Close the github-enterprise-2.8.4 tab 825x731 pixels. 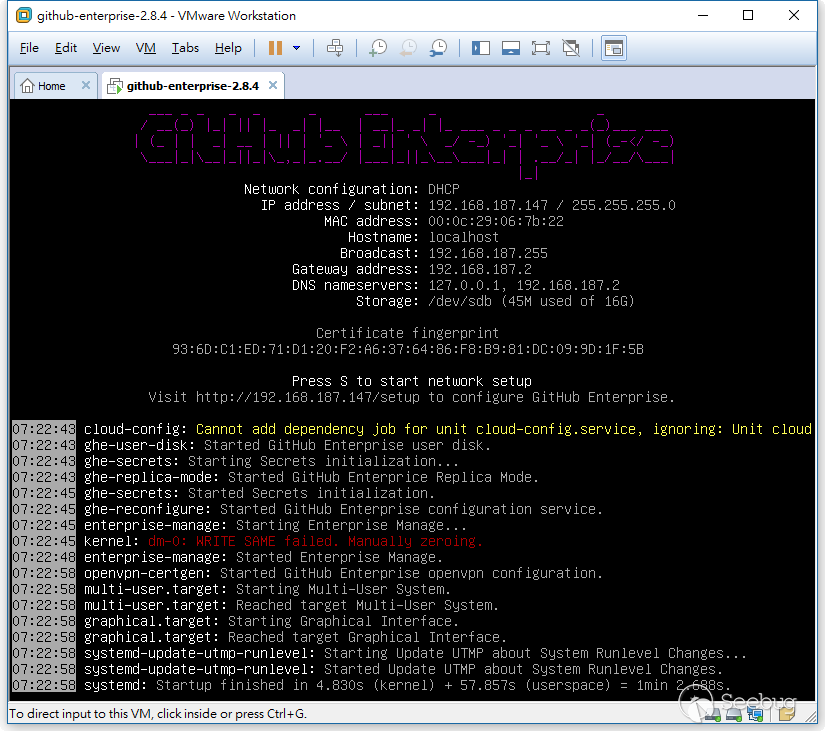pos(272,86)
